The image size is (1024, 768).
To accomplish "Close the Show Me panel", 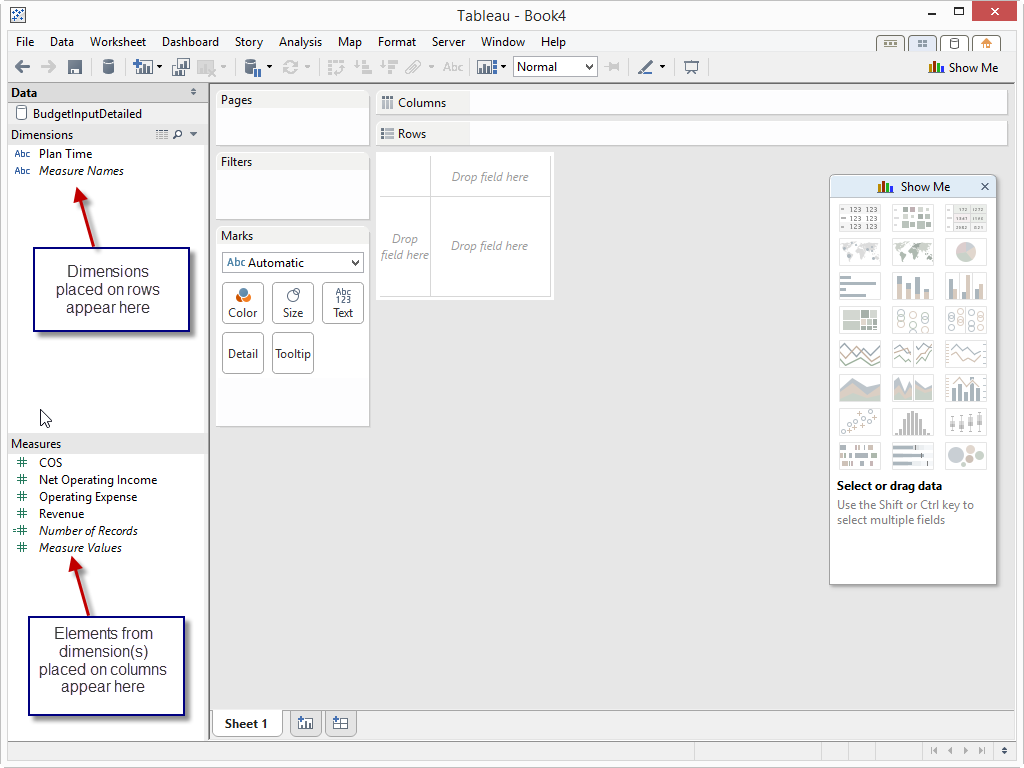I will (985, 187).
